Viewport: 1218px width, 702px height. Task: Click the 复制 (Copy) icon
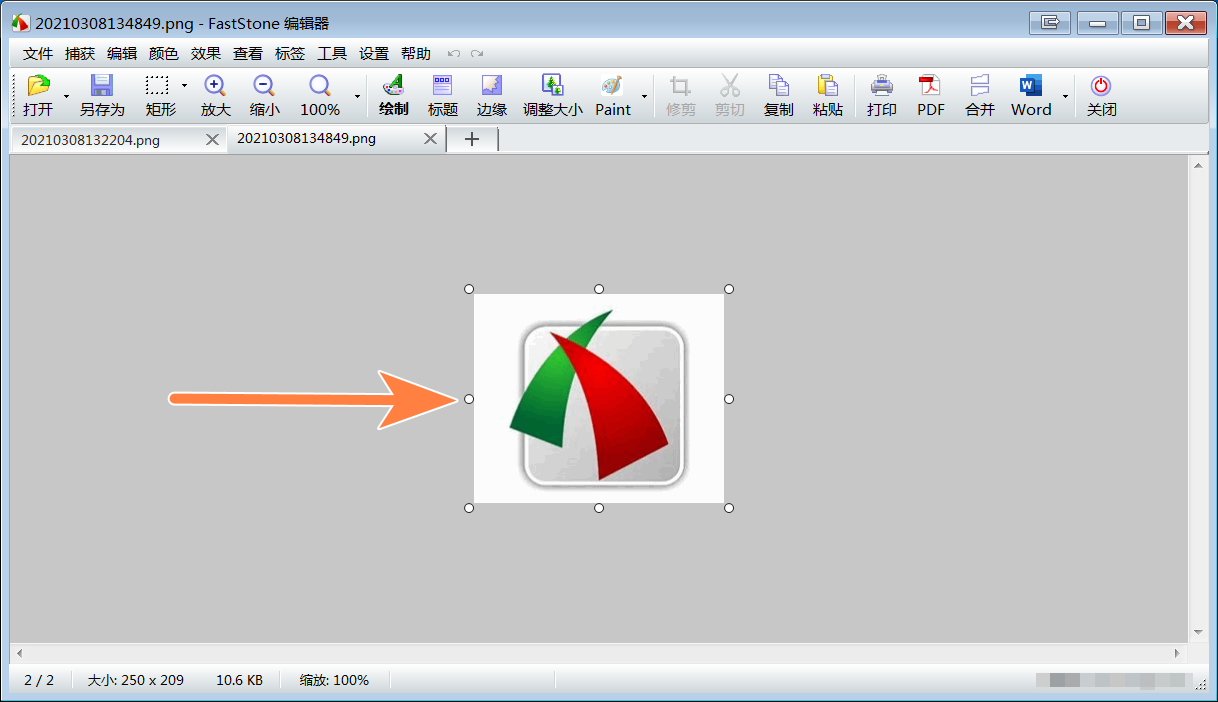[778, 86]
